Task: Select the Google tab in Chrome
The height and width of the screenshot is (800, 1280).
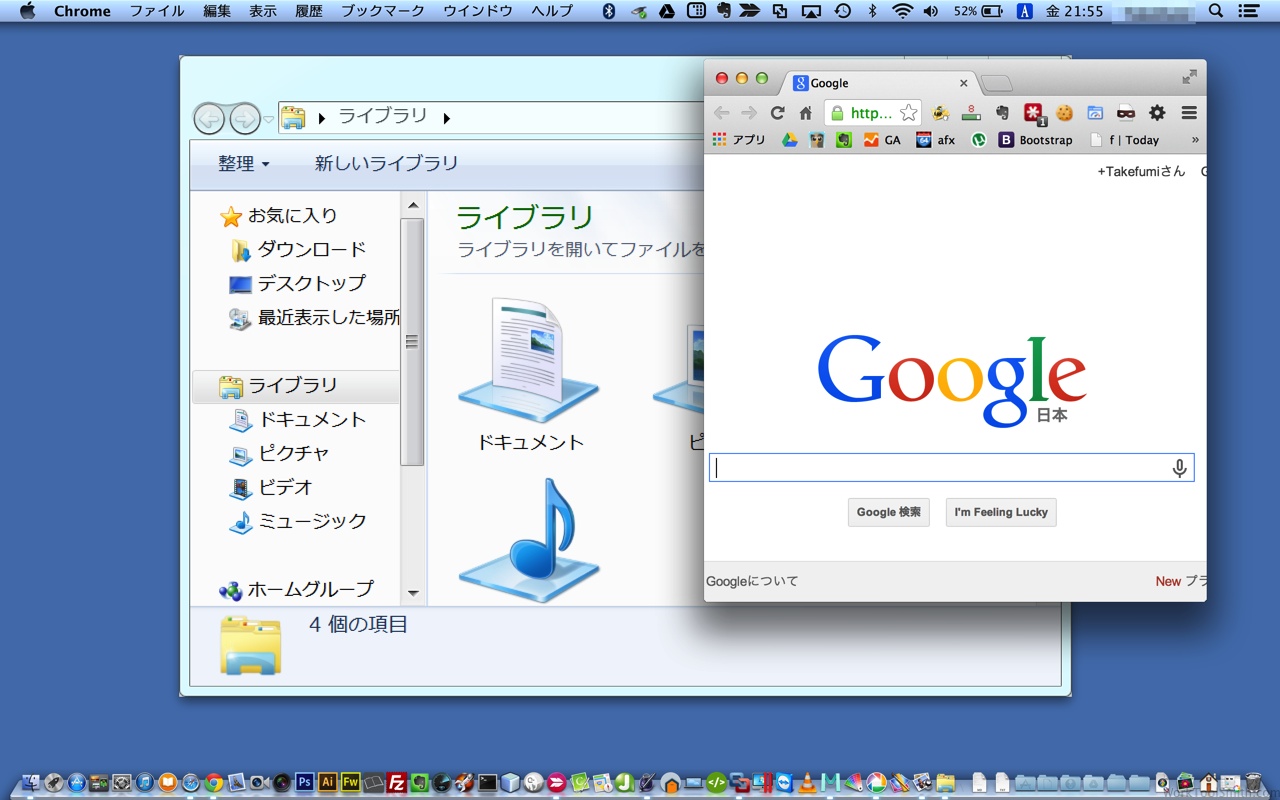Action: [879, 83]
